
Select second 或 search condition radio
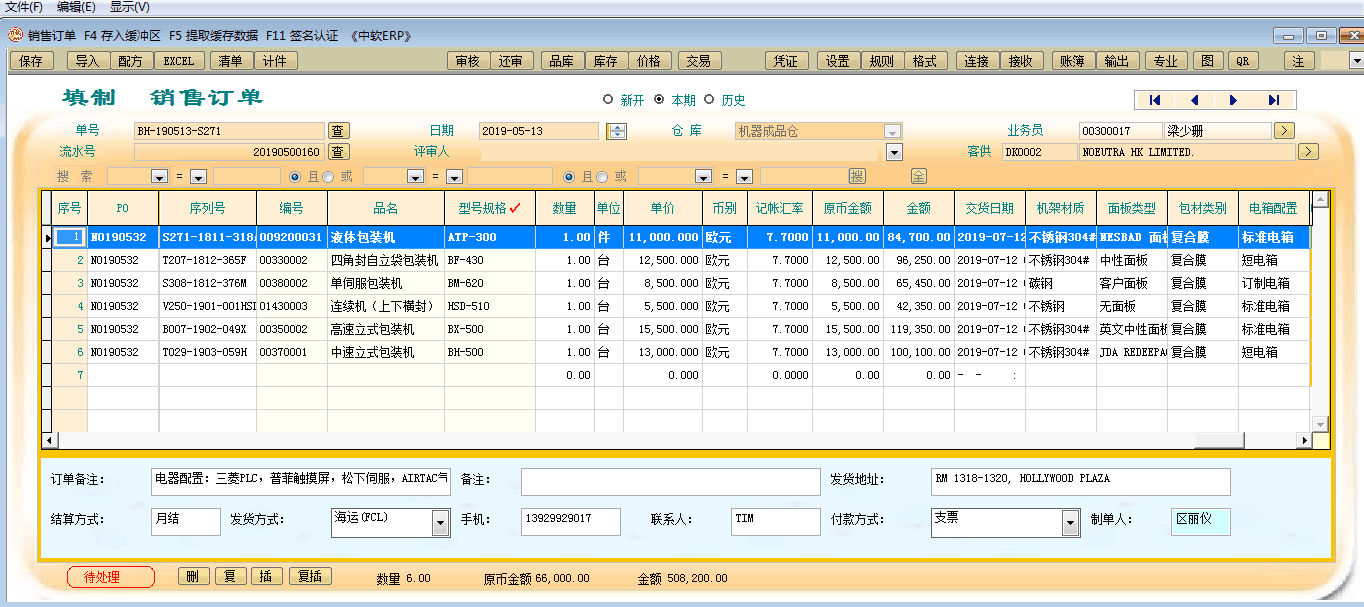[x=601, y=176]
